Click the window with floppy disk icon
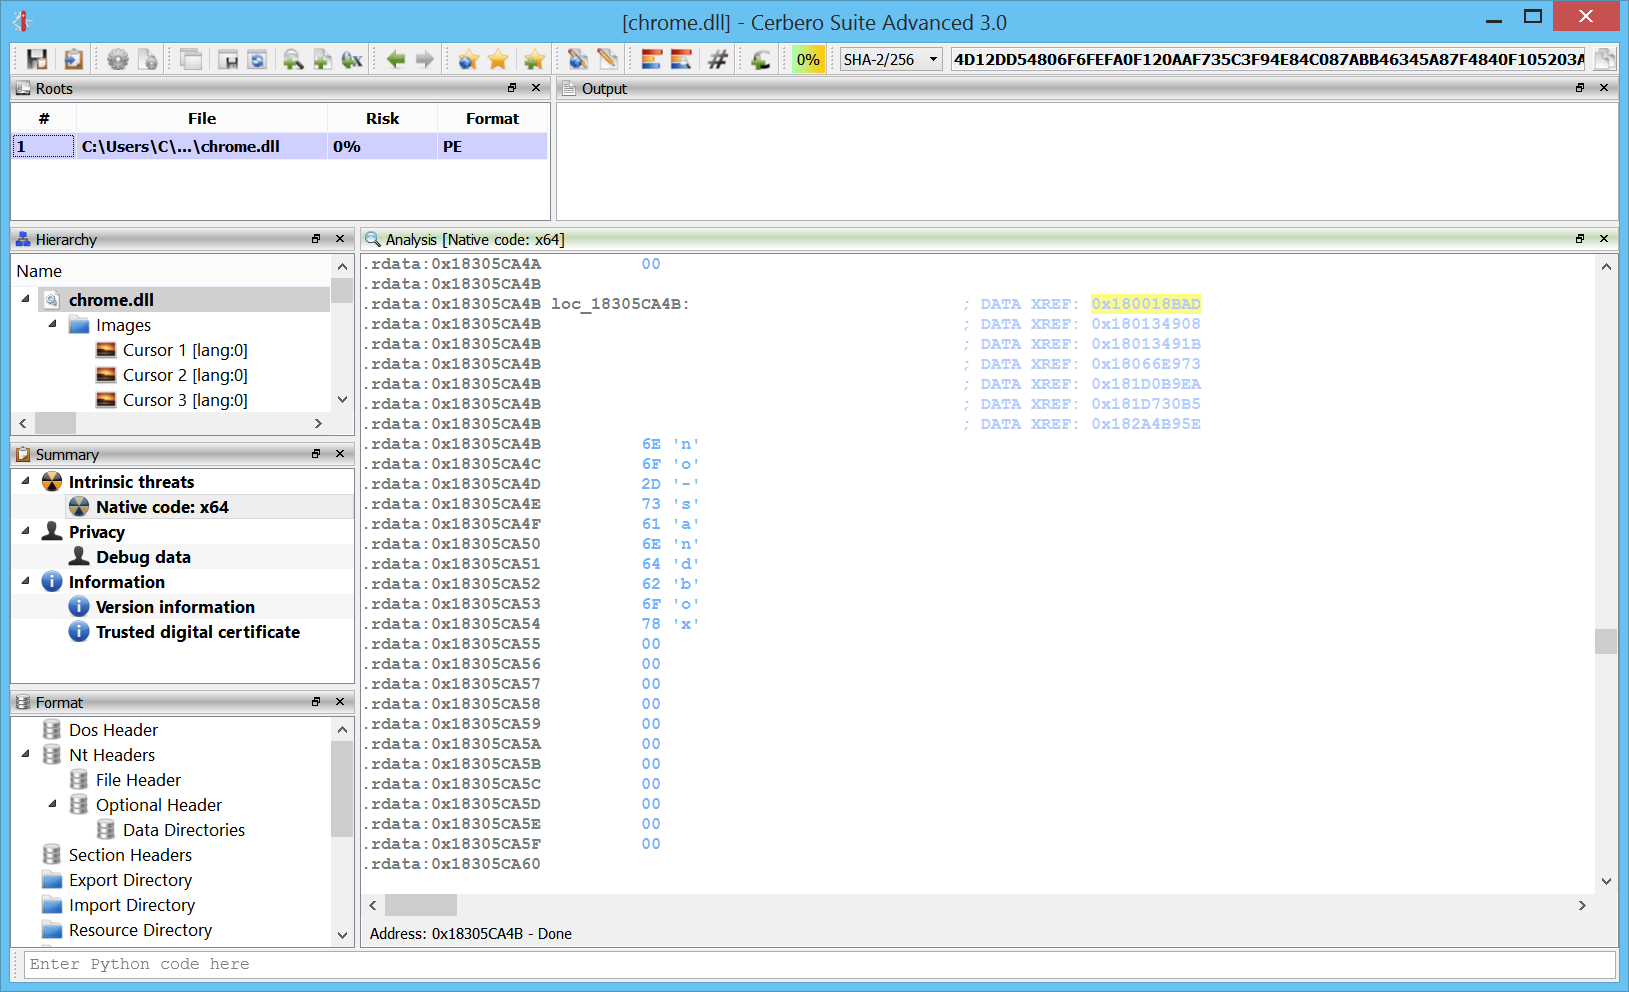The width and height of the screenshot is (1629, 992). tap(228, 60)
